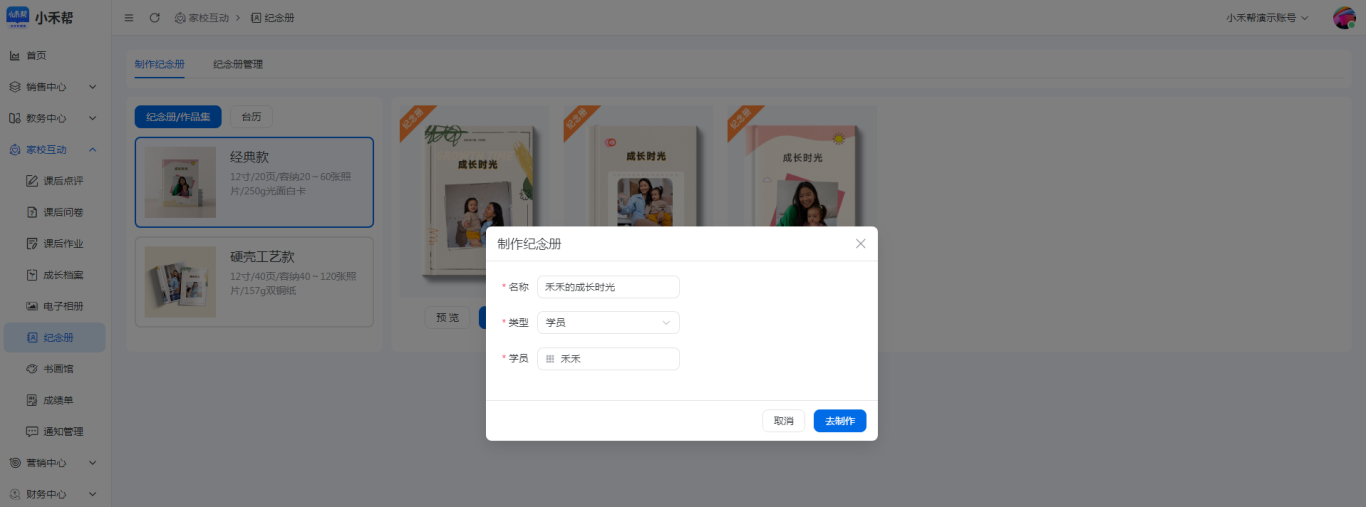Open the 小禾帮演示账号 account dropdown
1366x507 pixels.
click(x=1267, y=18)
